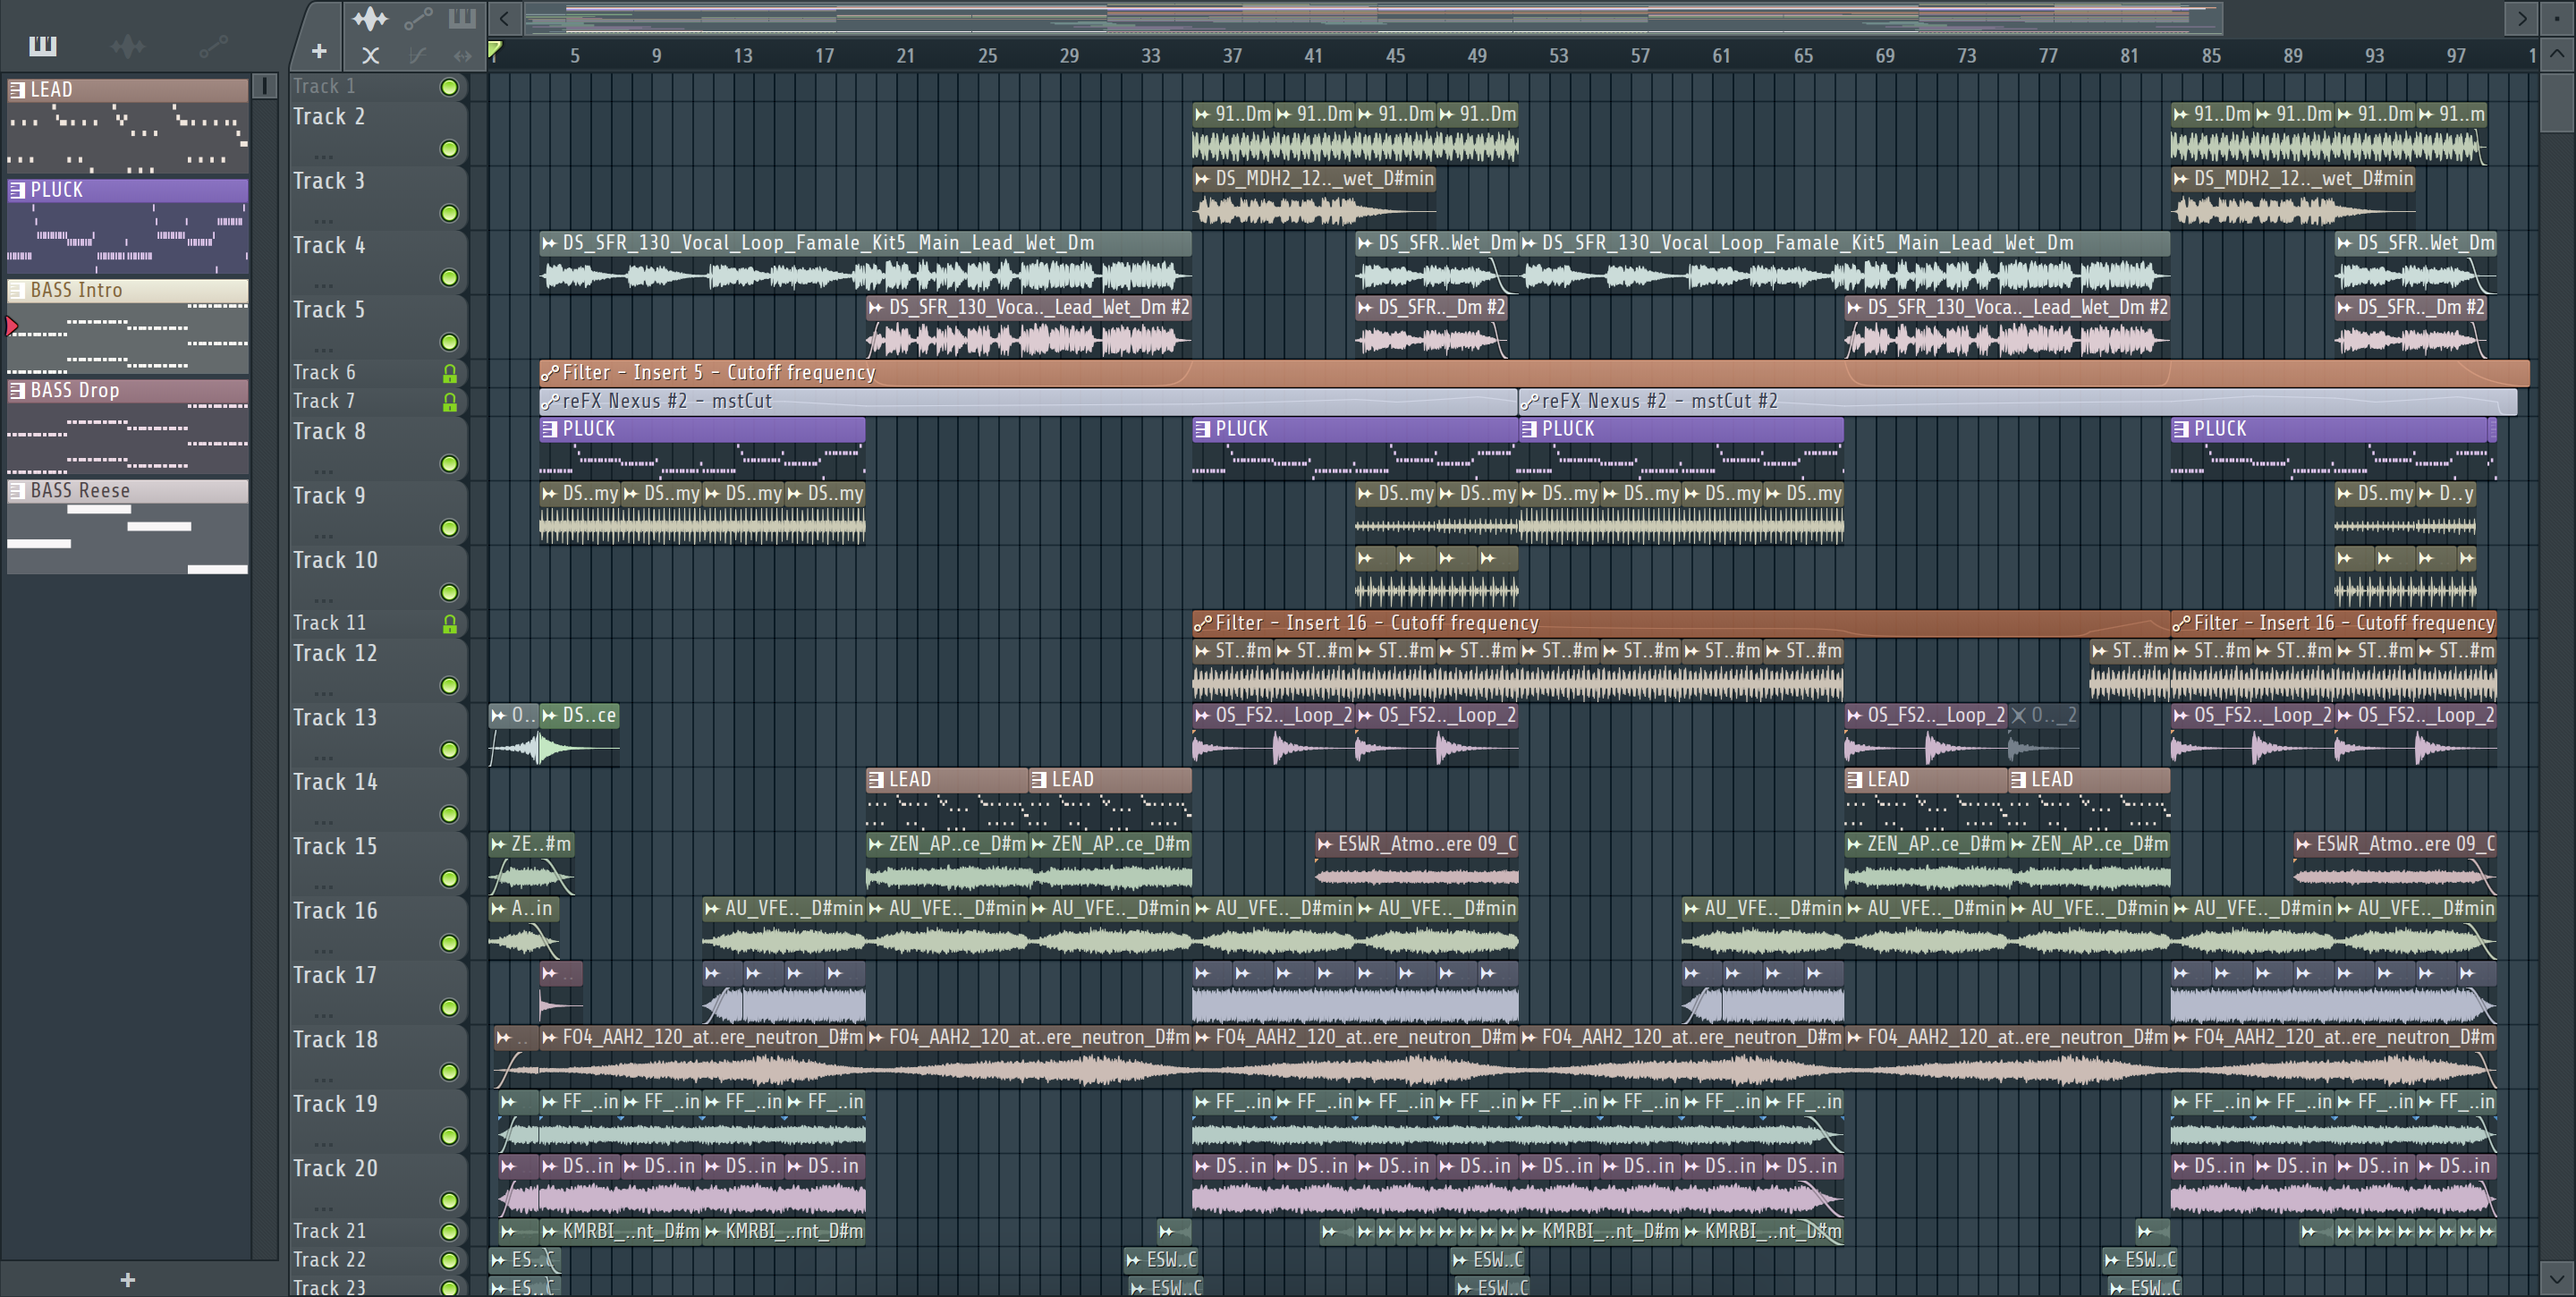Select the Track 21 header
The width and height of the screenshot is (2576, 1297).
click(378, 1232)
